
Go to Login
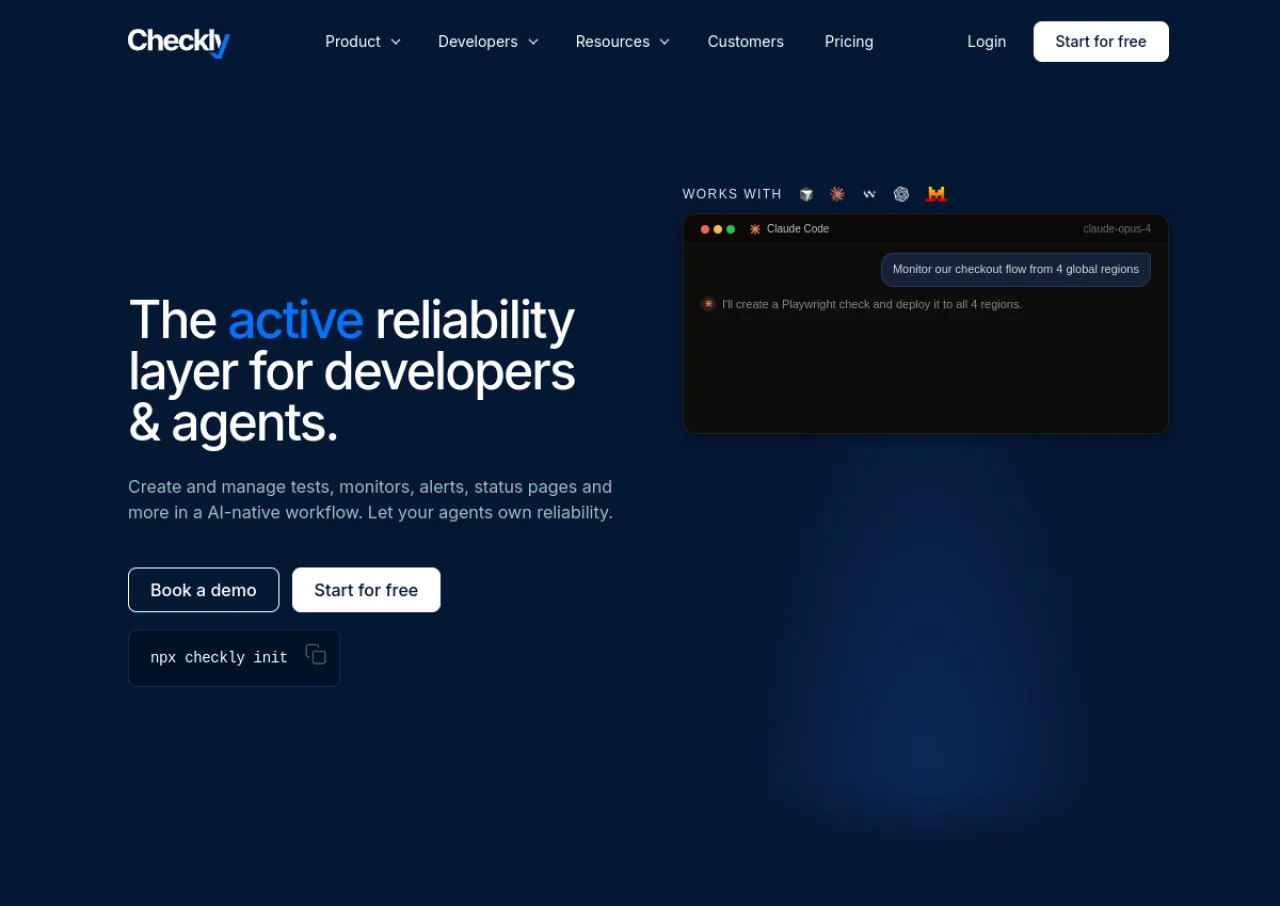click(987, 42)
